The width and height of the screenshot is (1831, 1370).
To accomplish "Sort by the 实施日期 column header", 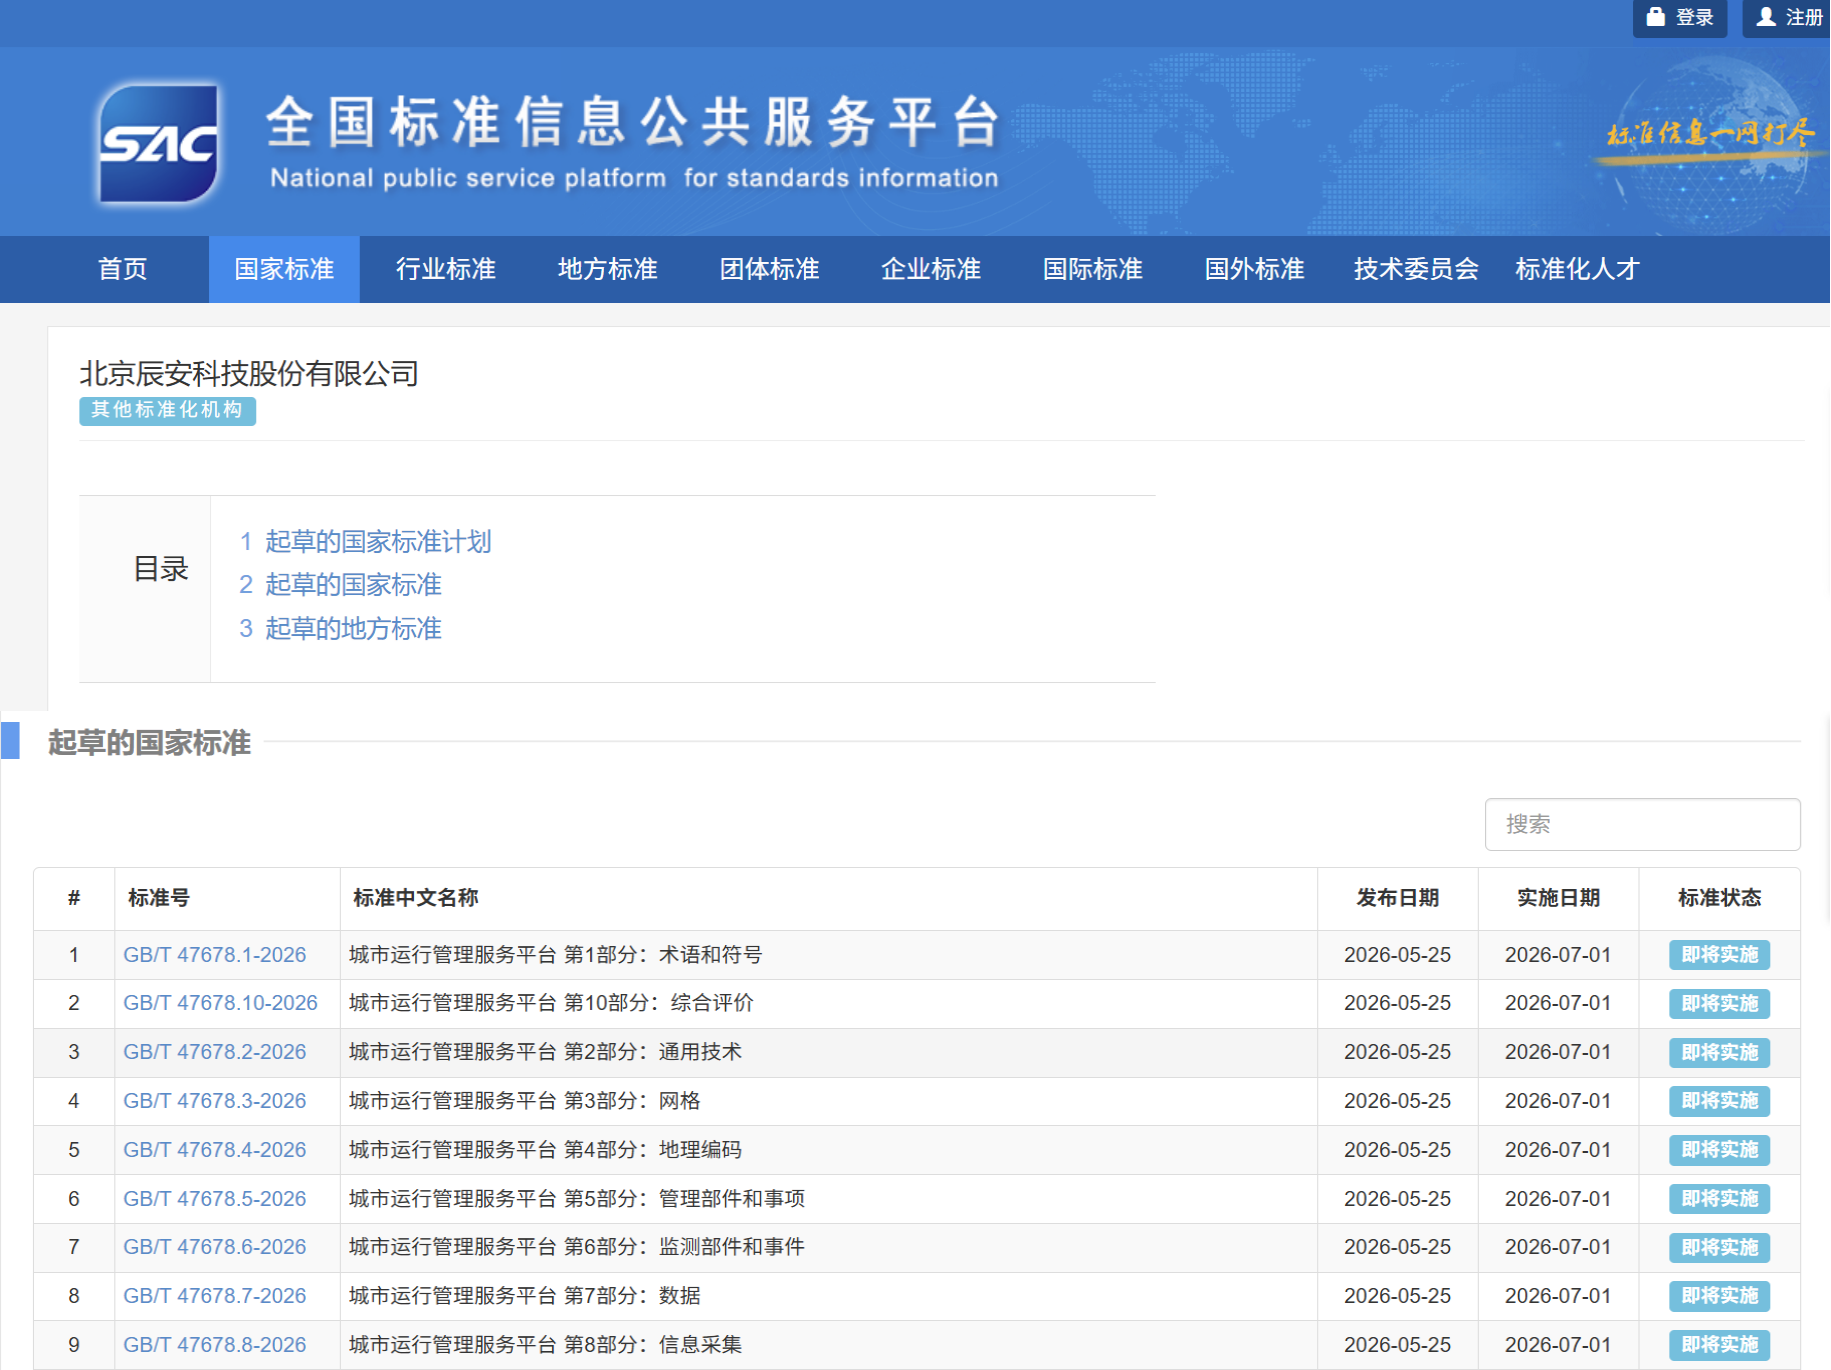I will click(1558, 898).
